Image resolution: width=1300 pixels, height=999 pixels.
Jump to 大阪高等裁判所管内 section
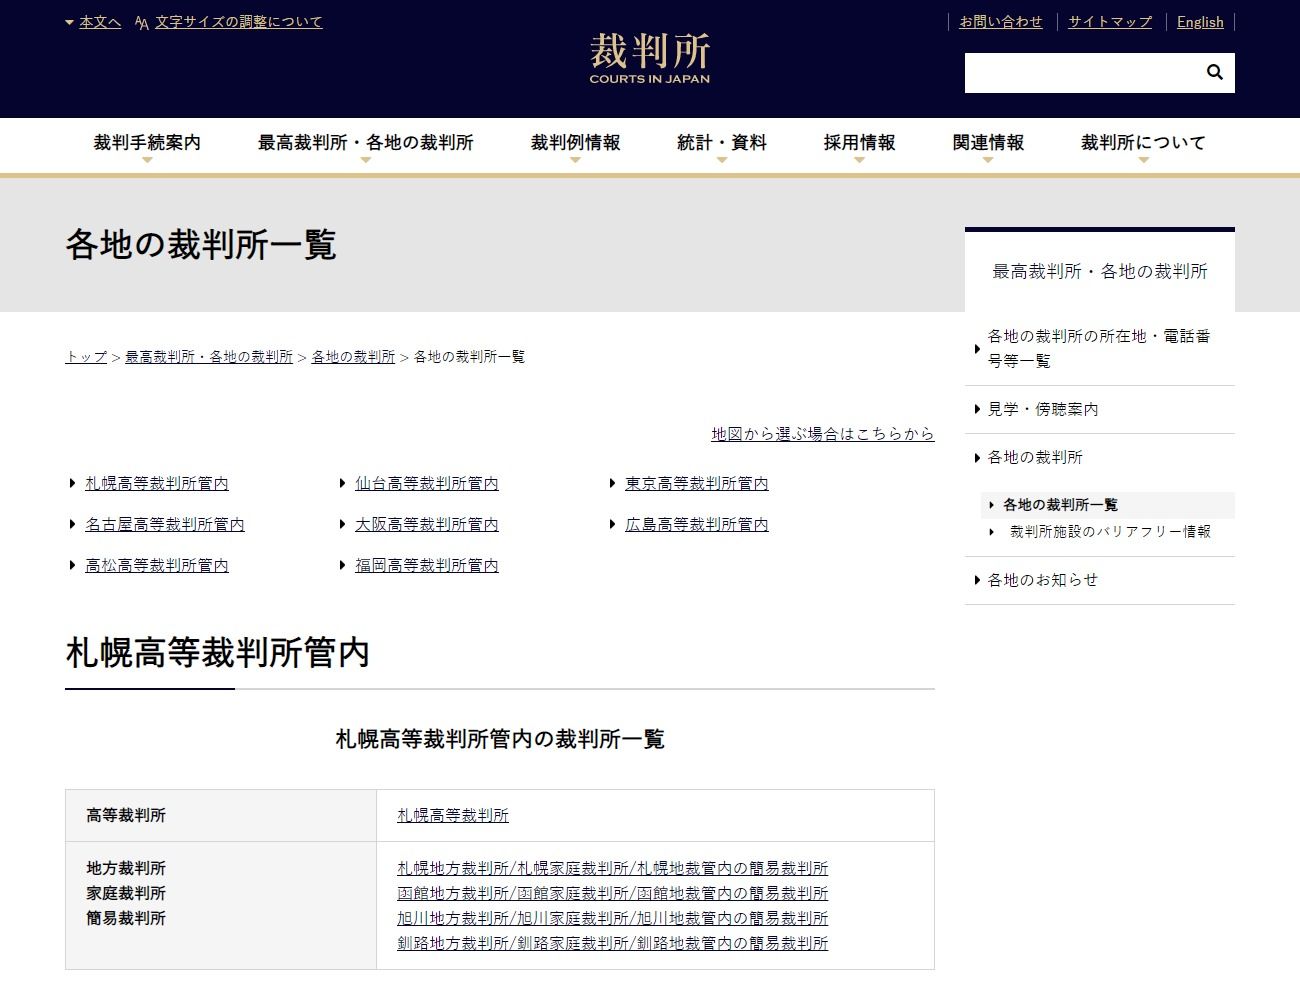click(426, 524)
